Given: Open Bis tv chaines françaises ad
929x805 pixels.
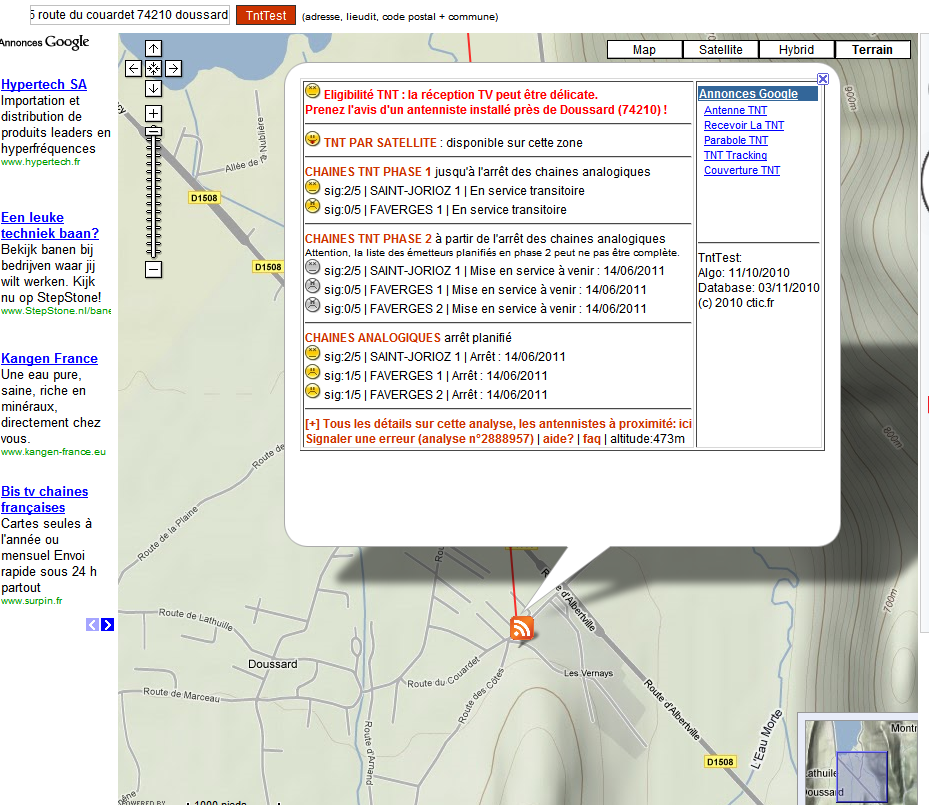Looking at the screenshot, I should point(44,500).
